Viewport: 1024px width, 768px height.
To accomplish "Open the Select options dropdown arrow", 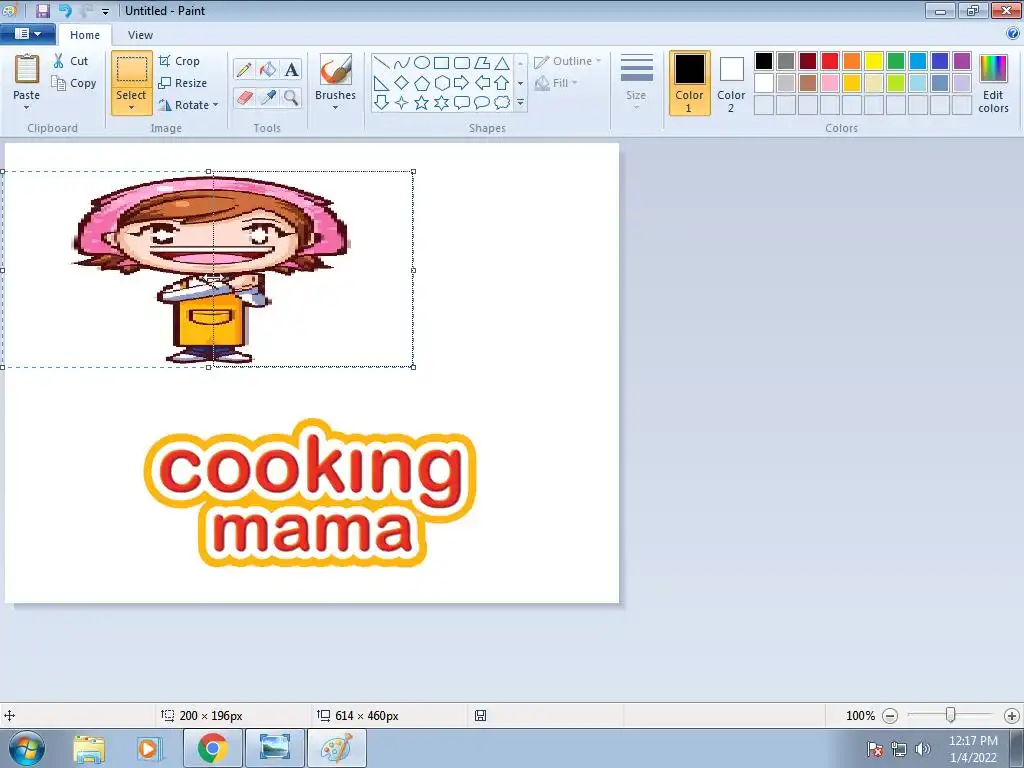I will (131, 108).
